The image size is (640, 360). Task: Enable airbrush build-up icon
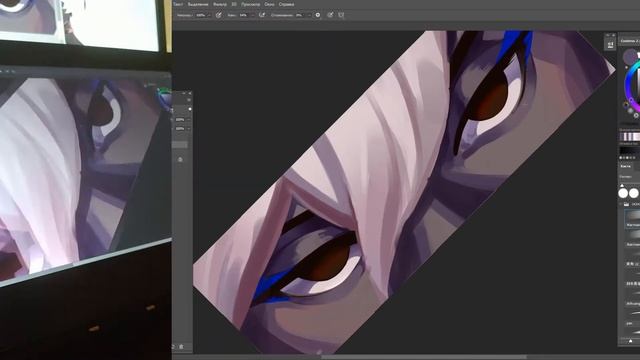point(262,15)
